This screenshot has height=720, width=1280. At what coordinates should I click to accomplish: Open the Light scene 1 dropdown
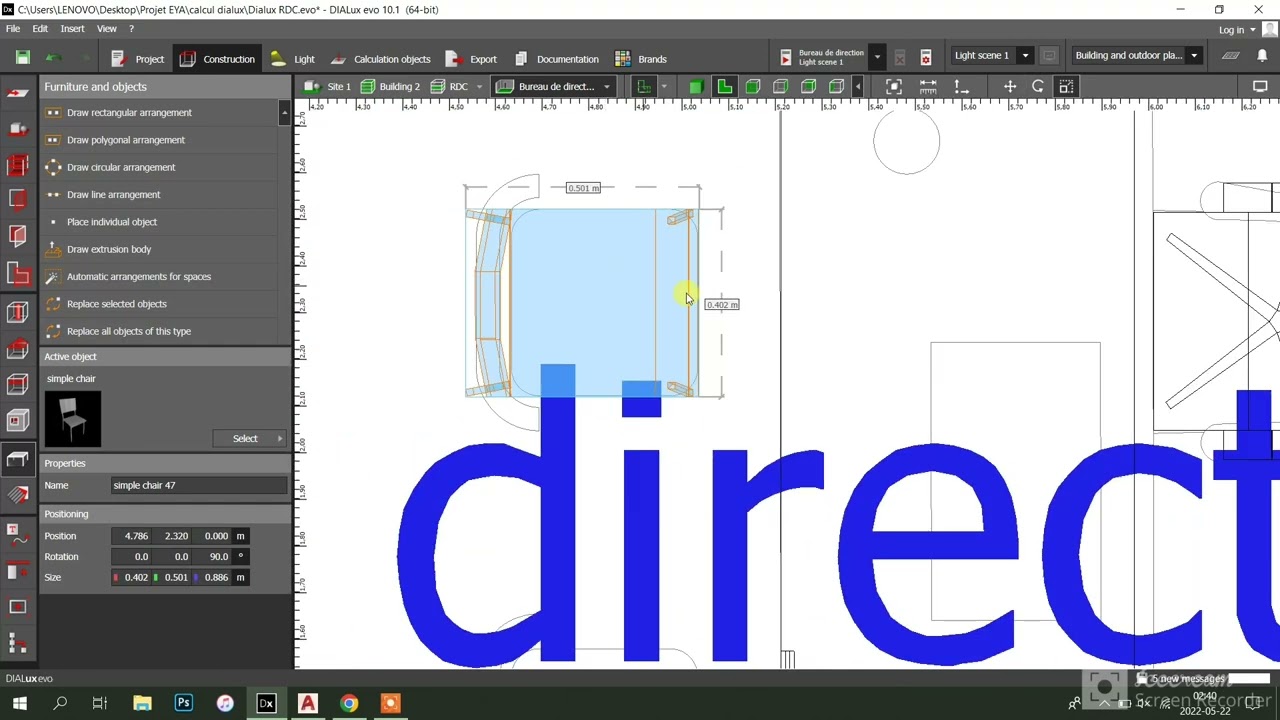[x=1025, y=56]
